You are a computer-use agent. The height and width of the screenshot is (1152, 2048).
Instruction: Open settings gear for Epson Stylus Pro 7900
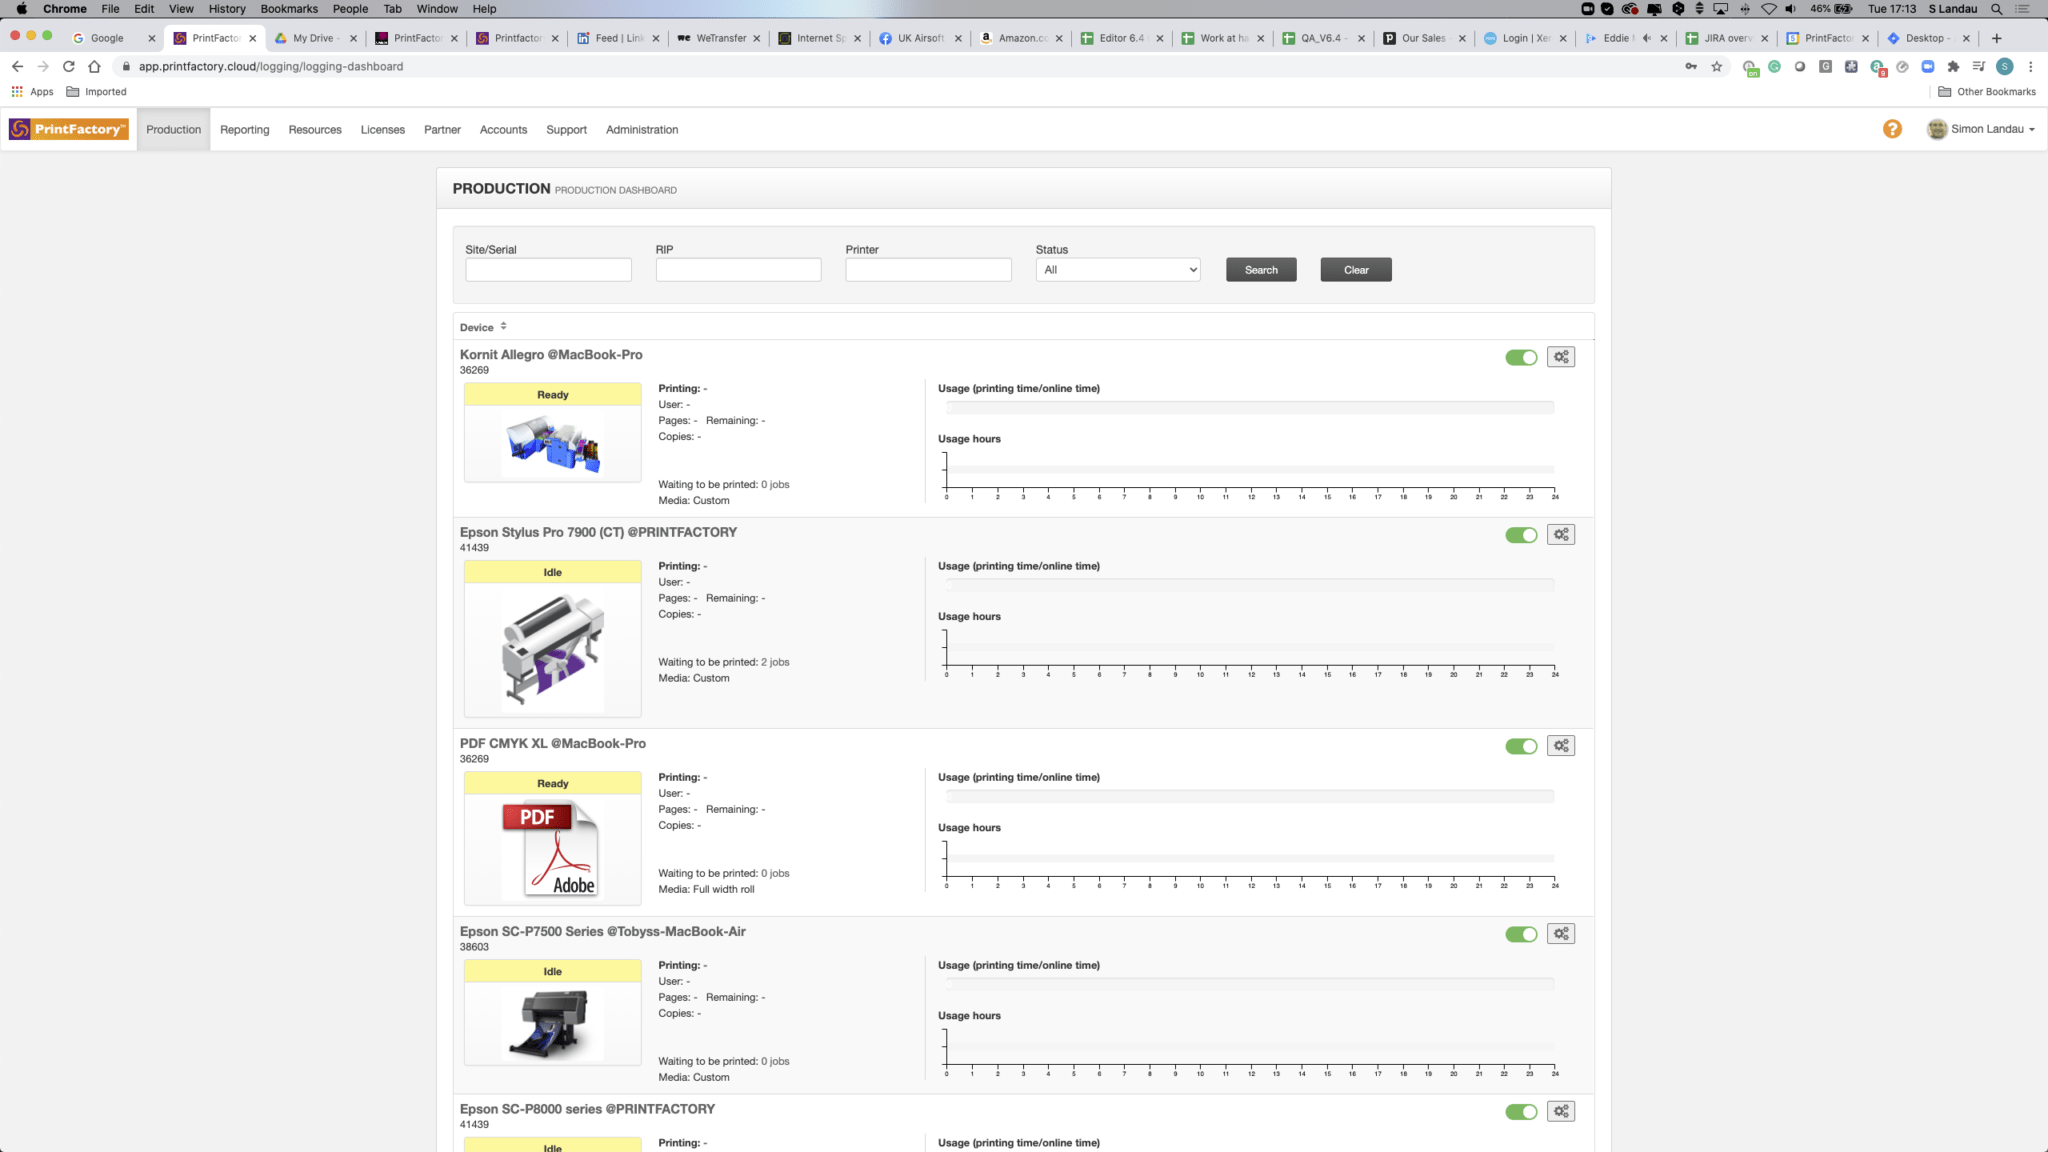[1561, 534]
